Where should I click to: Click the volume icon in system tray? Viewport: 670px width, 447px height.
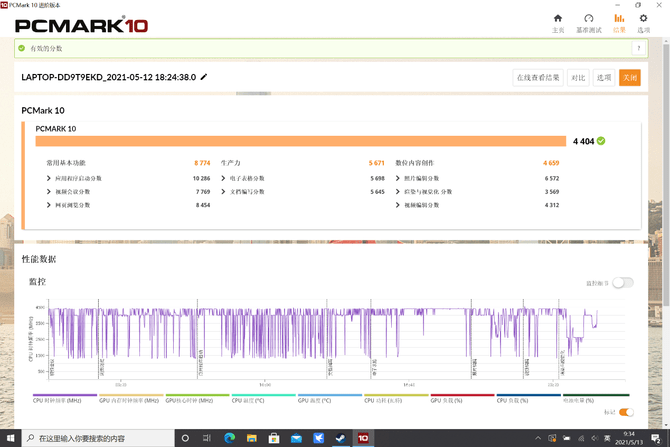[x=594, y=438]
